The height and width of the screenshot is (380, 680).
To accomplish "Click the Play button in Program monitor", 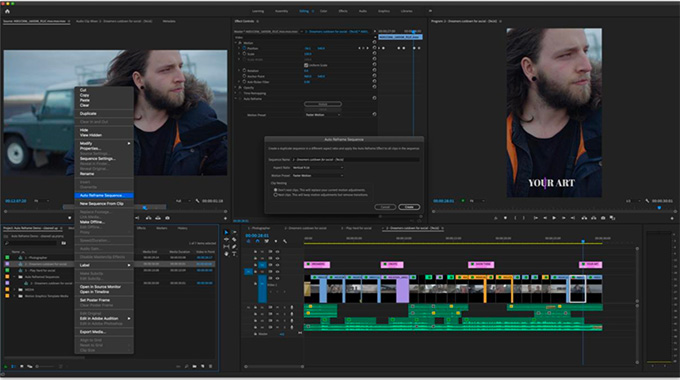I will point(554,218).
